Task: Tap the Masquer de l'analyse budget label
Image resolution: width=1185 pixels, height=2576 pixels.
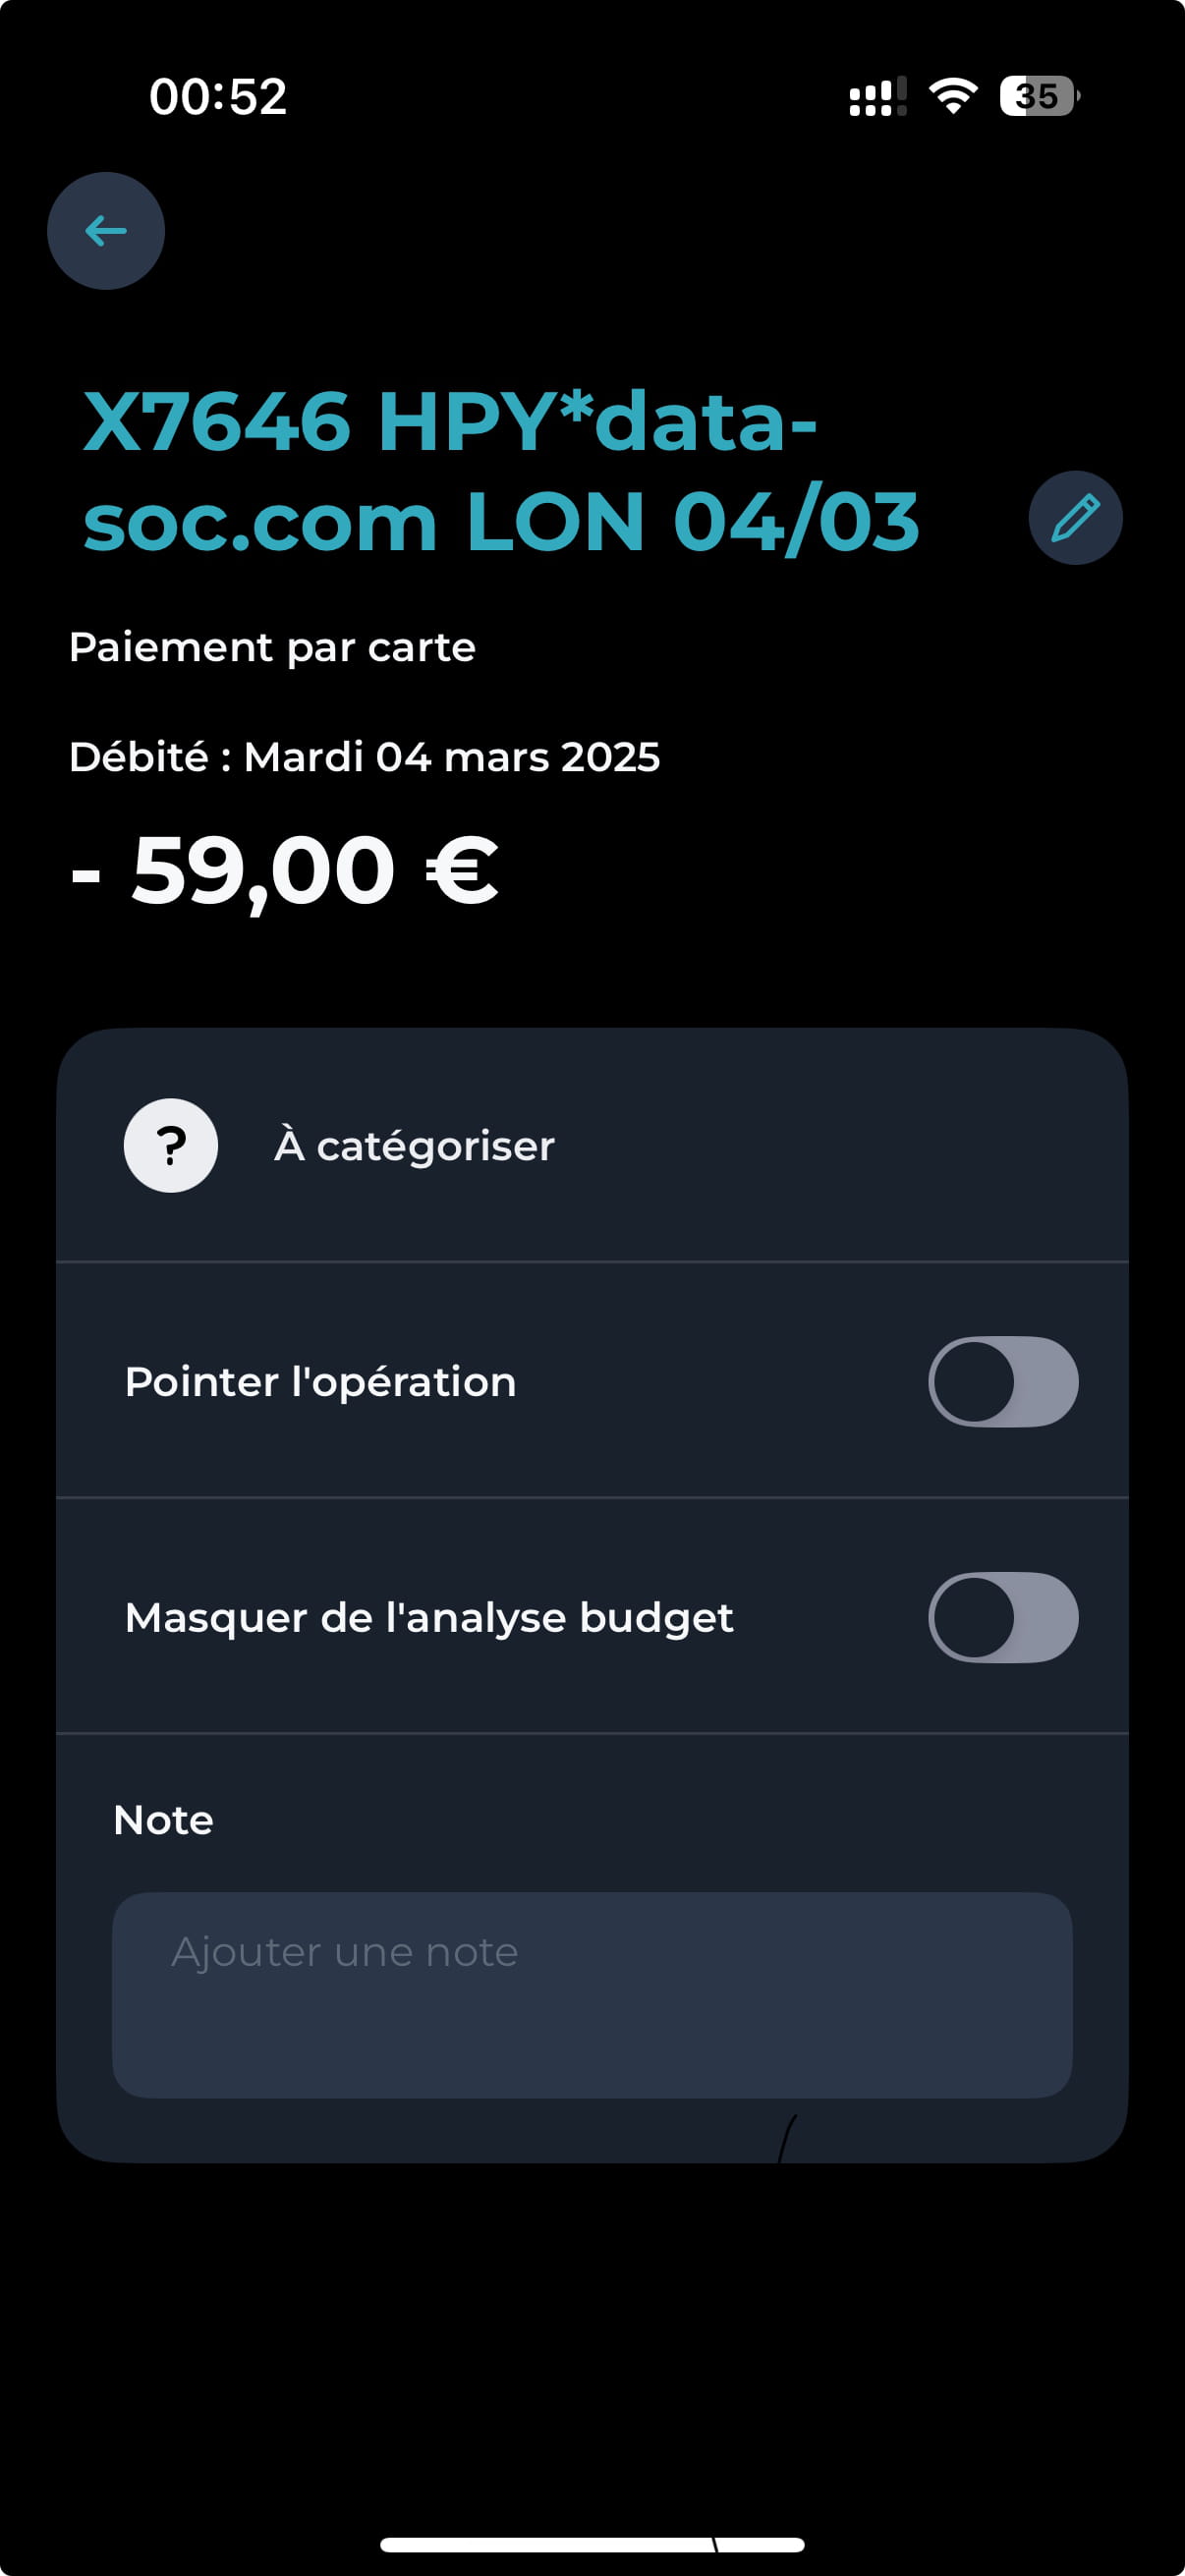Action: pyautogui.click(x=429, y=1618)
